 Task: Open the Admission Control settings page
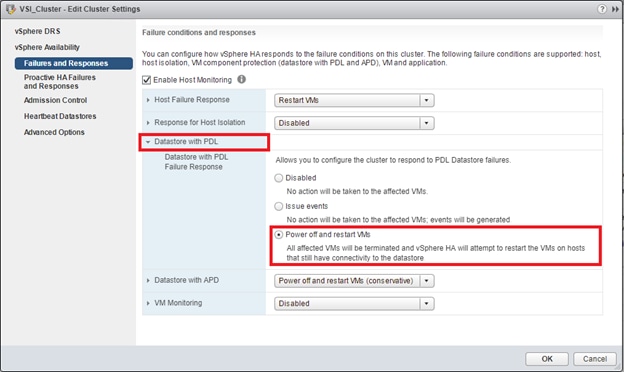55,100
